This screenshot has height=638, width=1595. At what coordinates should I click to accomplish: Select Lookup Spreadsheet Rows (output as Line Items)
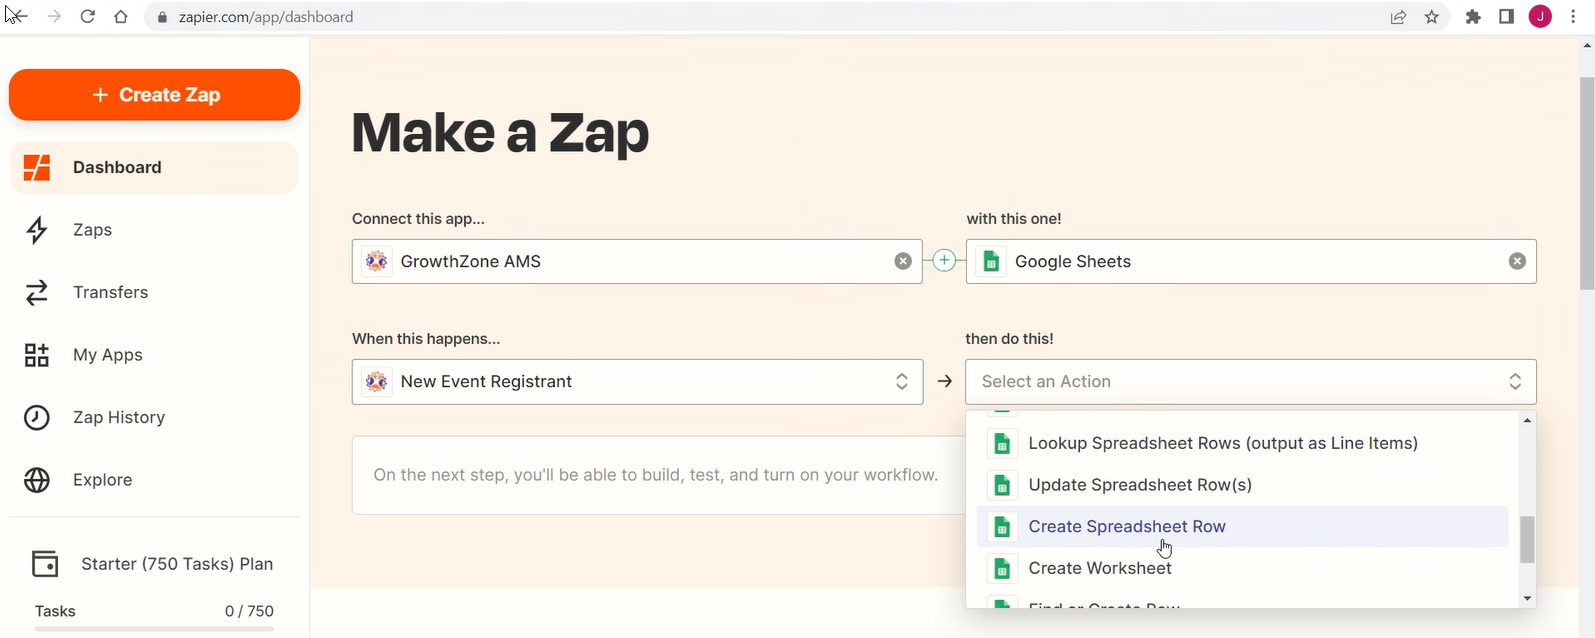1222,443
